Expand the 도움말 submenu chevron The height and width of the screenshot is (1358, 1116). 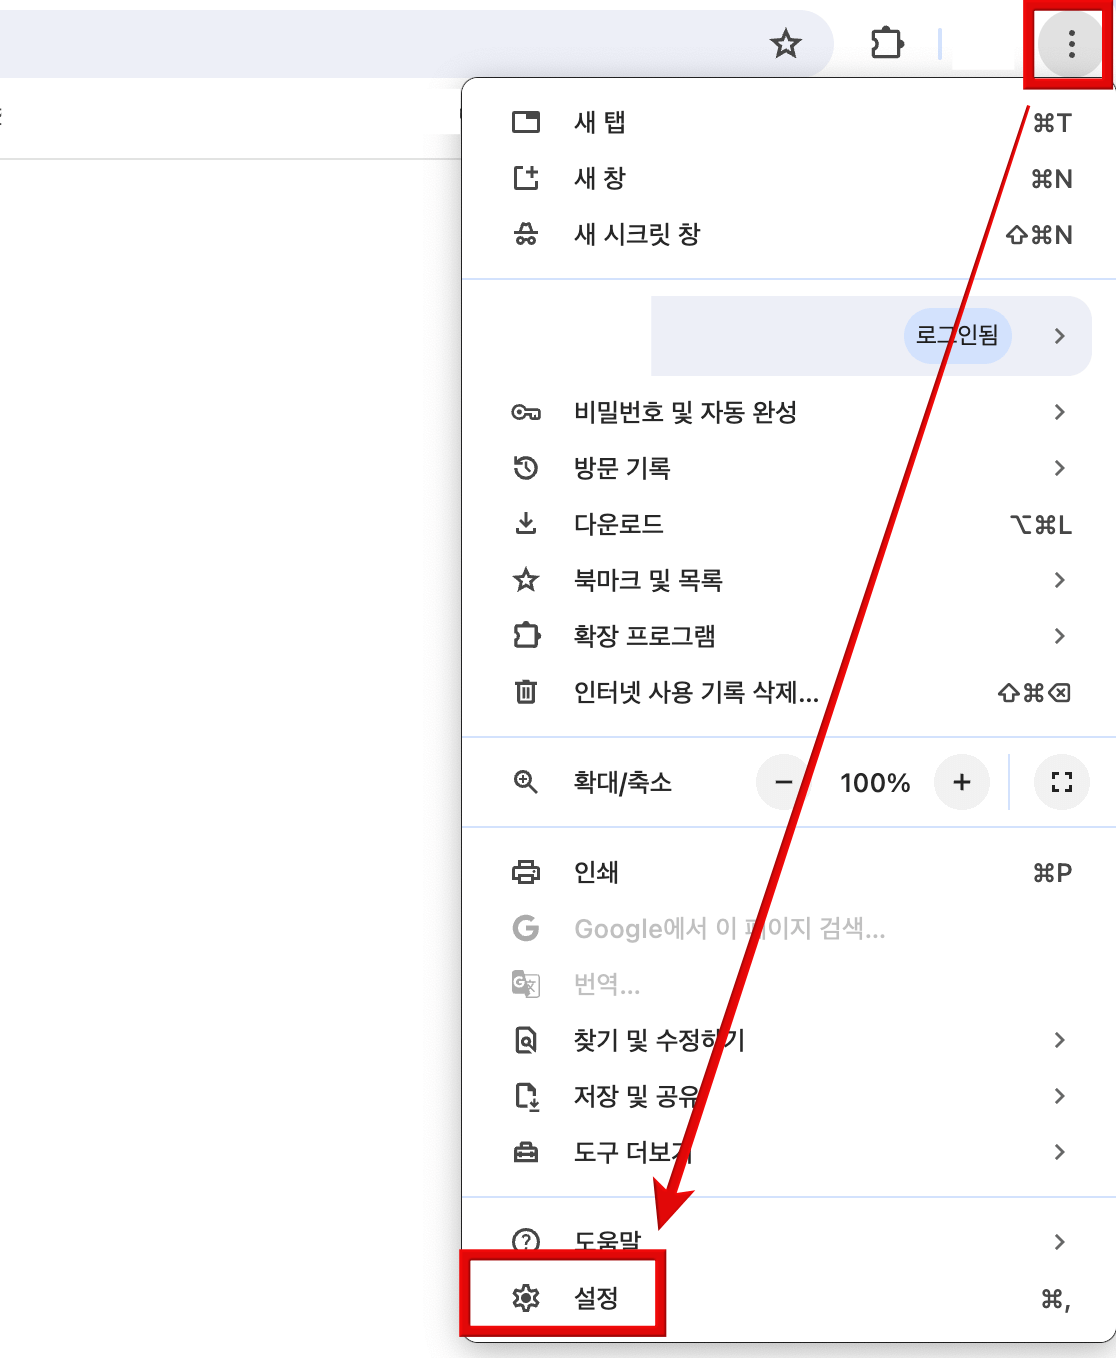[1059, 1242]
